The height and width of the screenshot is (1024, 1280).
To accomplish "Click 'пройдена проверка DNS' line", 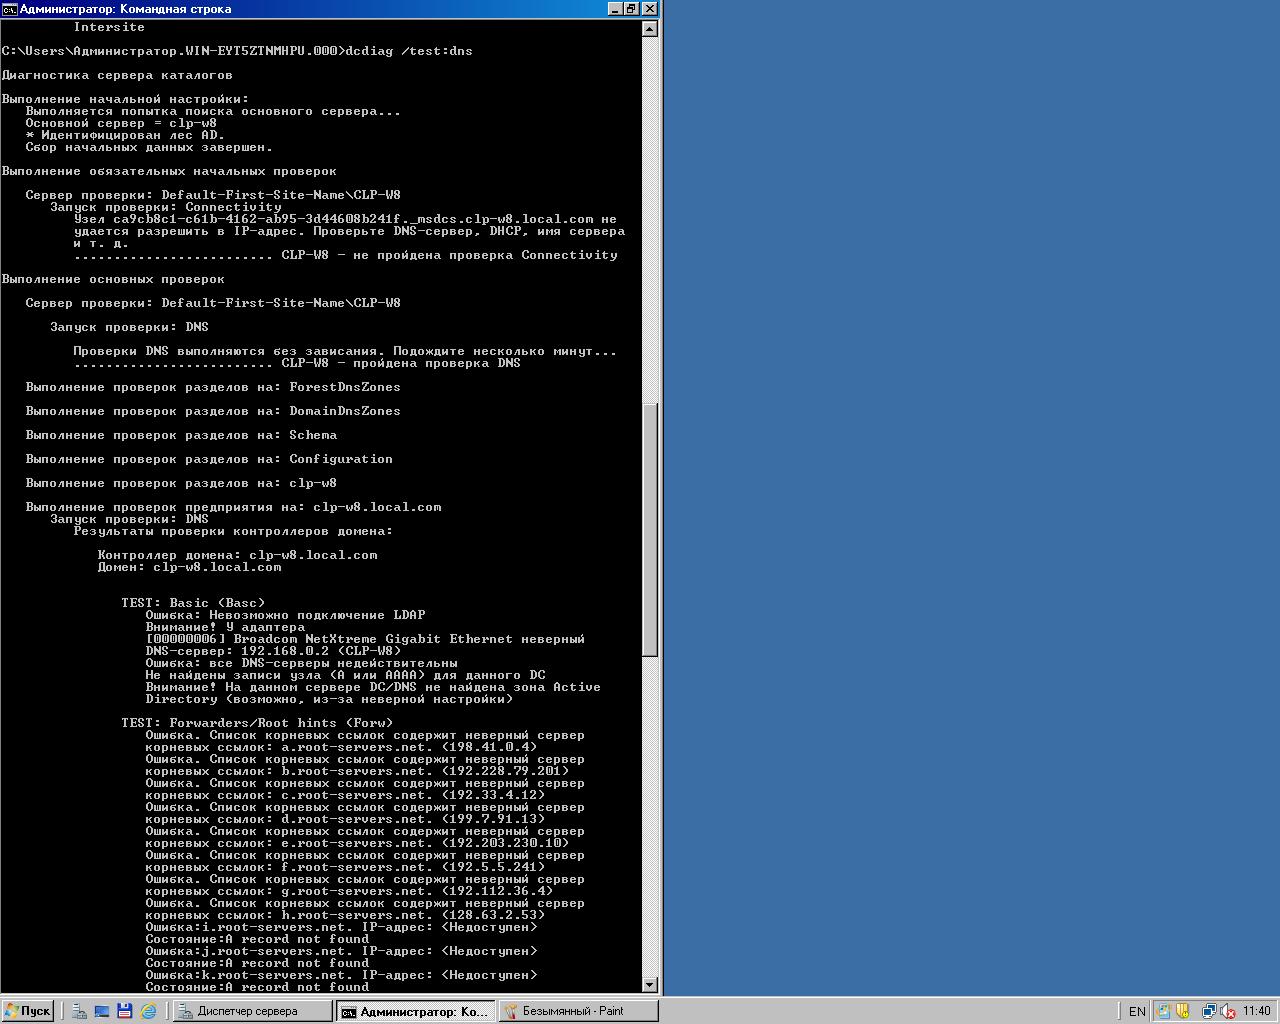I will coord(297,363).
